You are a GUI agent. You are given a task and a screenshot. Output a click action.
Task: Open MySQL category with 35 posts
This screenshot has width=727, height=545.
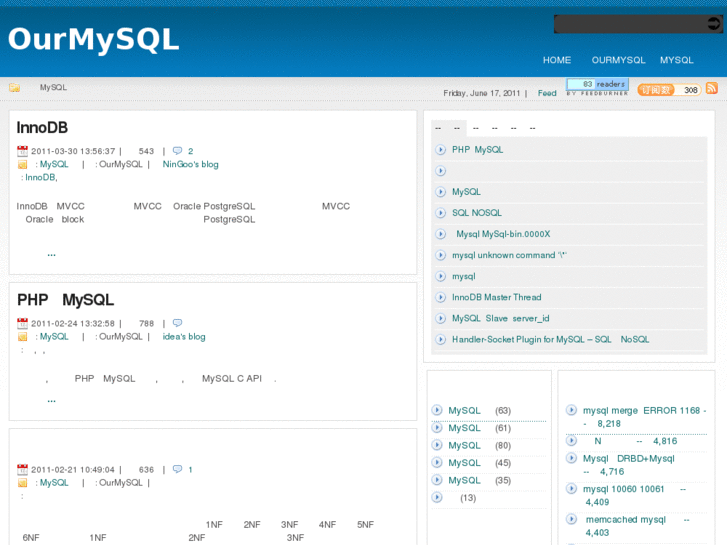click(x=464, y=481)
